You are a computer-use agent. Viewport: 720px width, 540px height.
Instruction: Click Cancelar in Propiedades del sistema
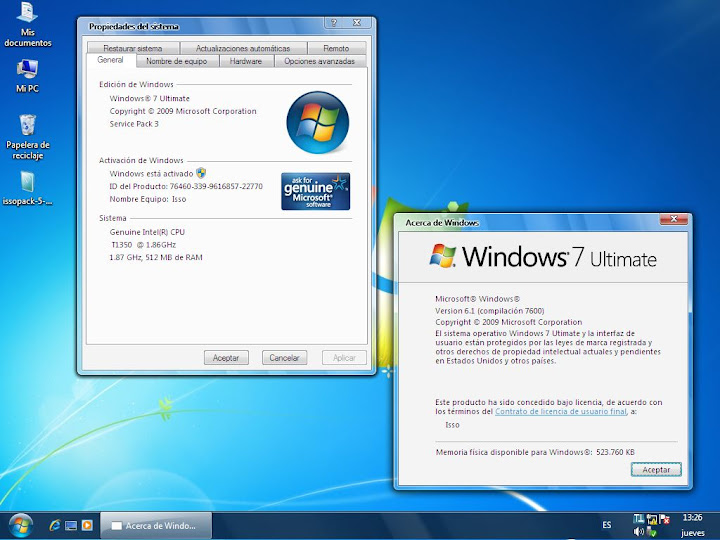(284, 358)
